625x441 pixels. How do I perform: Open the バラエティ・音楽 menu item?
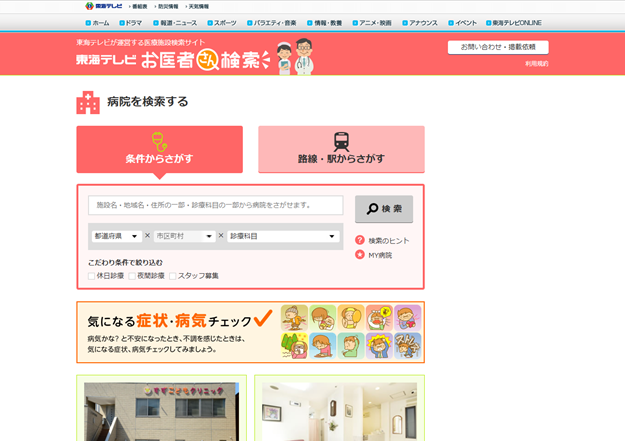click(x=271, y=23)
